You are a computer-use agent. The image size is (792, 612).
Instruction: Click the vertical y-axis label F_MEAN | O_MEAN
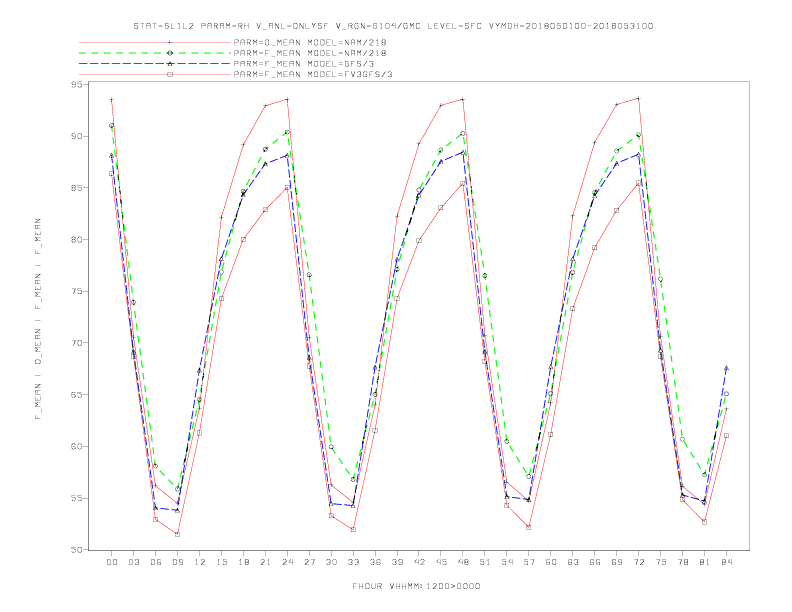[38, 319]
